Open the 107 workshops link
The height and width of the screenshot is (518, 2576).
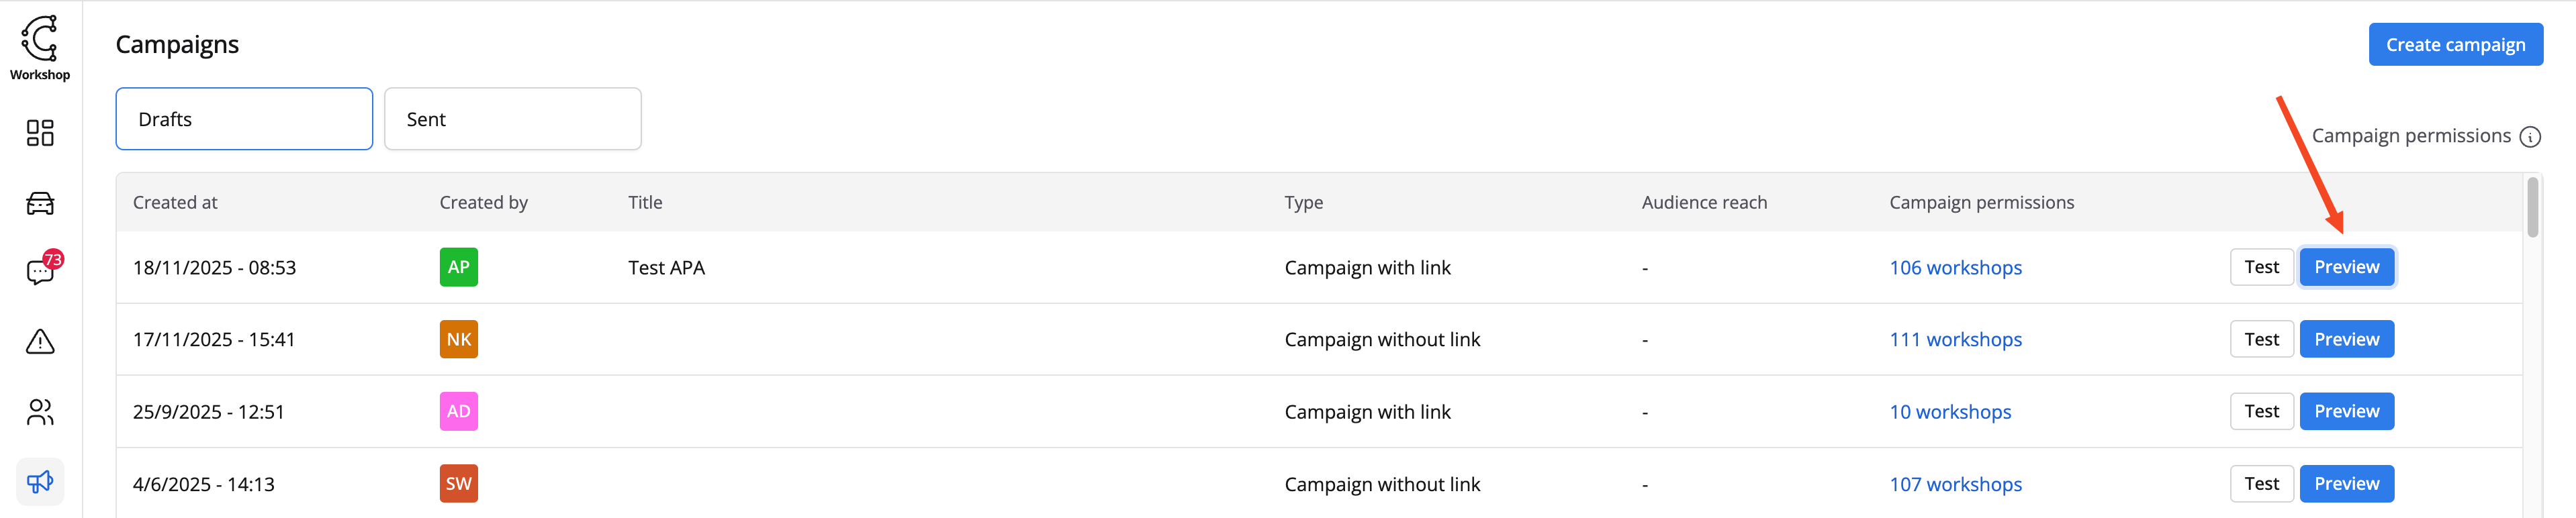pos(1955,484)
